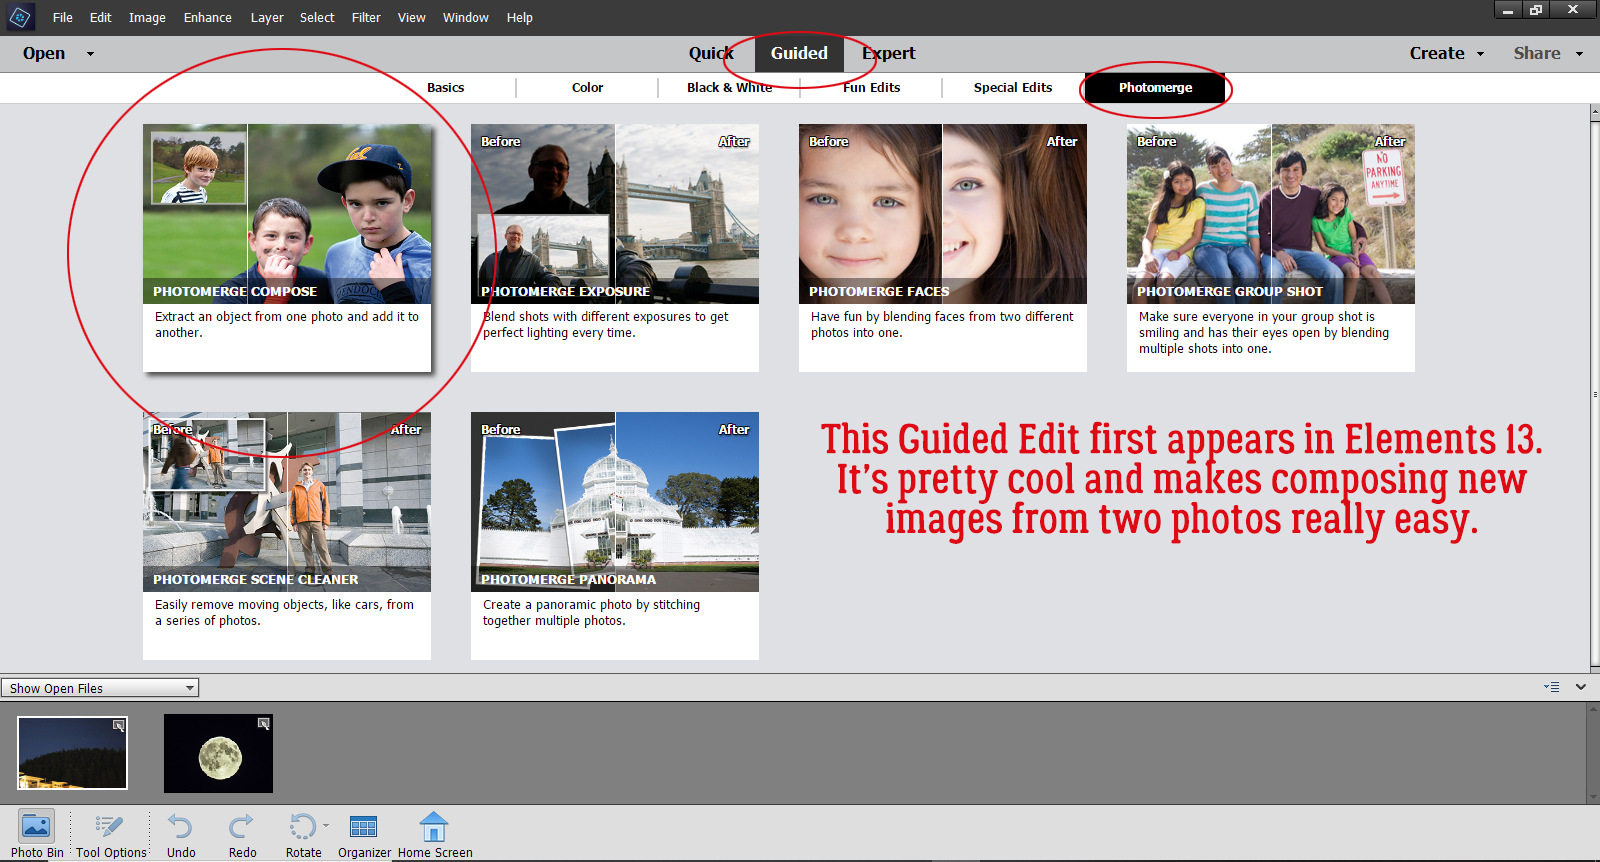
Task: Go to the Home Screen
Action: tap(435, 834)
